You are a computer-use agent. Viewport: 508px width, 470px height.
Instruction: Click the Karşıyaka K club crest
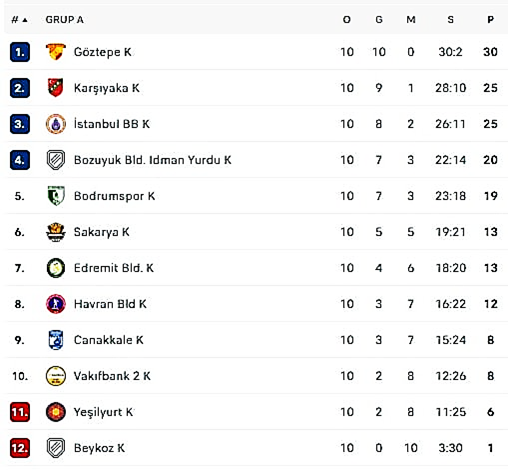pos(55,88)
